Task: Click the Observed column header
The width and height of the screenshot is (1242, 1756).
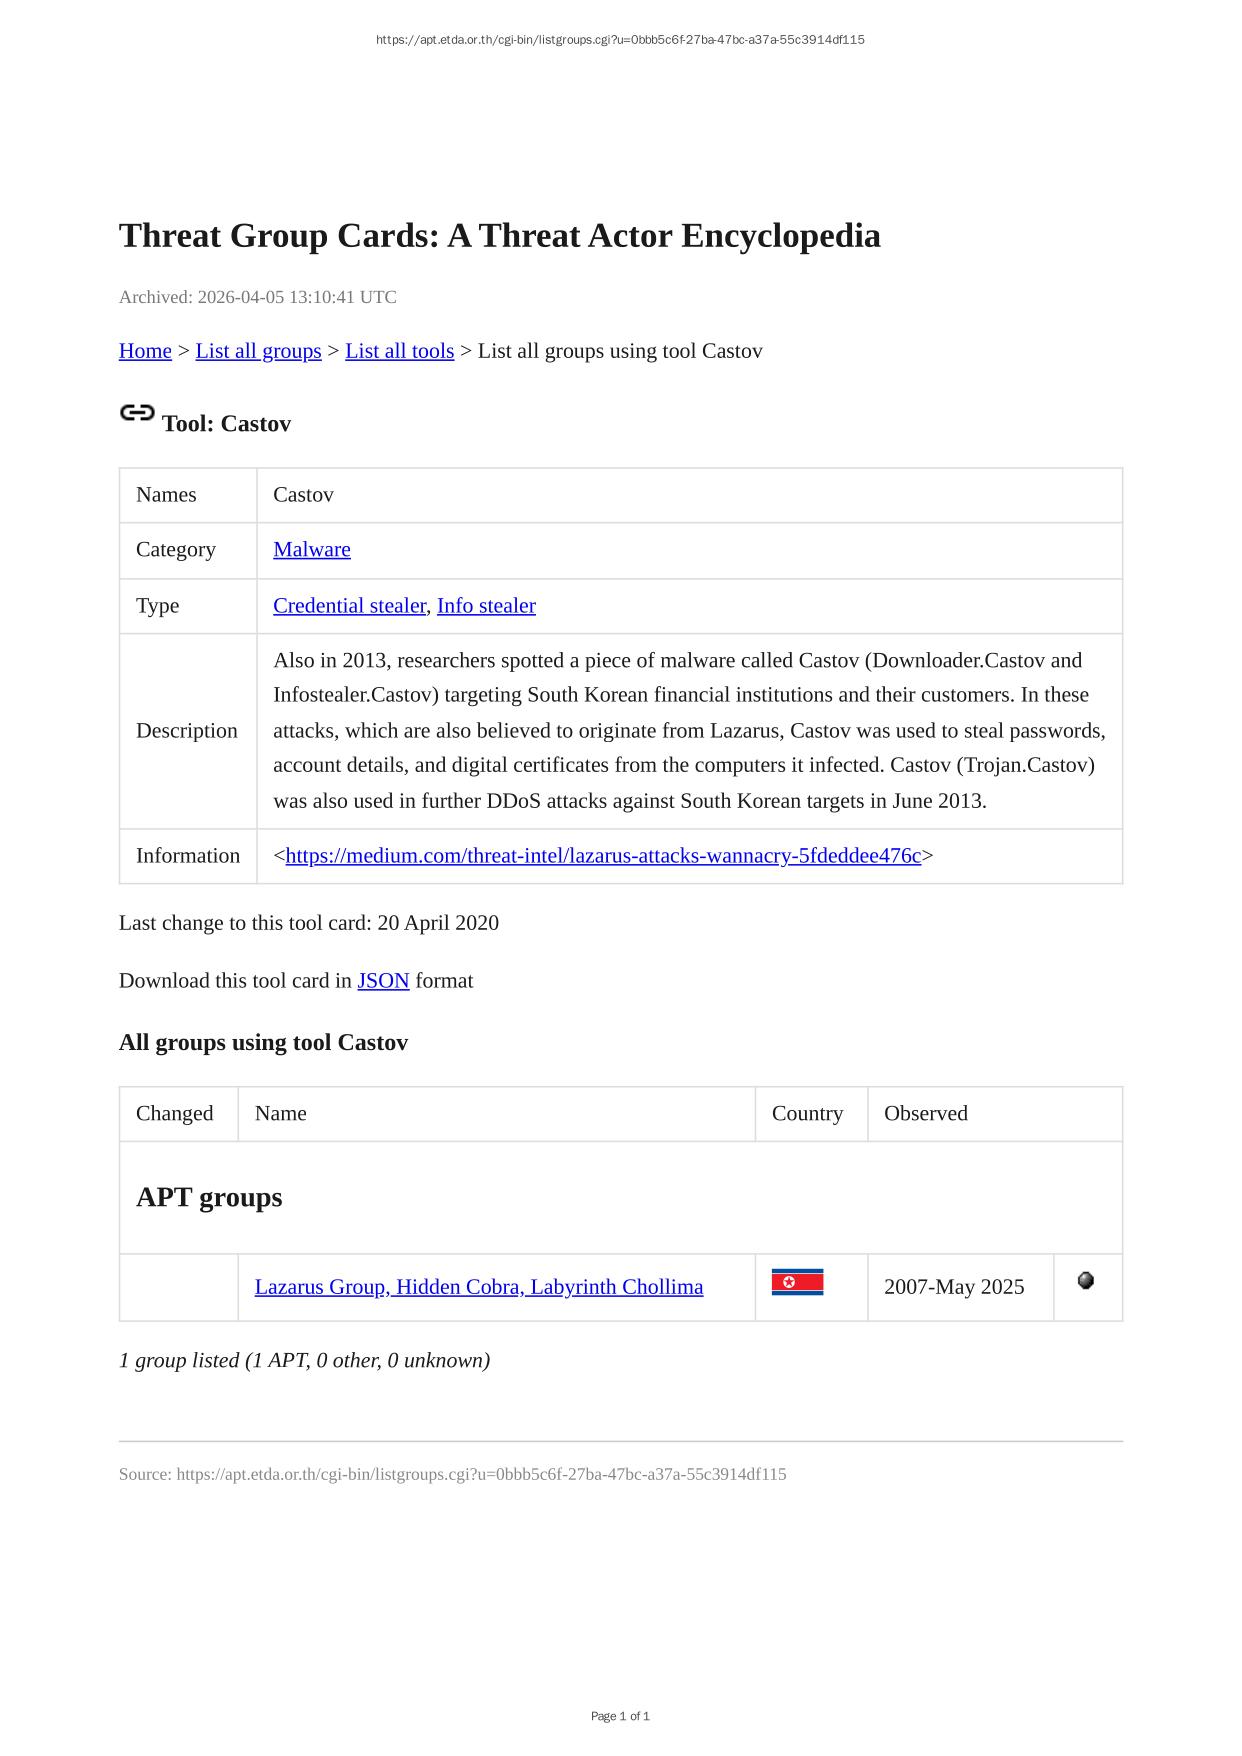Action: click(x=925, y=1114)
